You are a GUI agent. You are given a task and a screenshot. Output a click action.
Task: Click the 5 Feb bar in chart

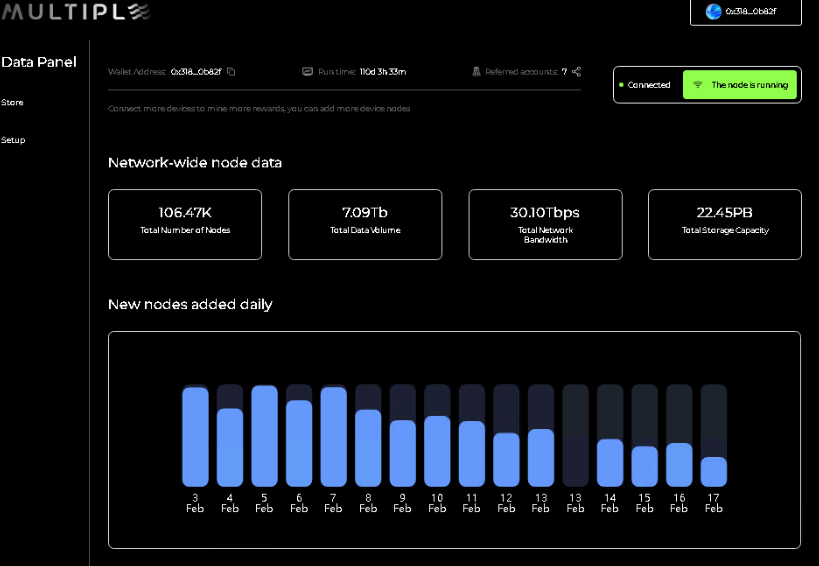264,436
